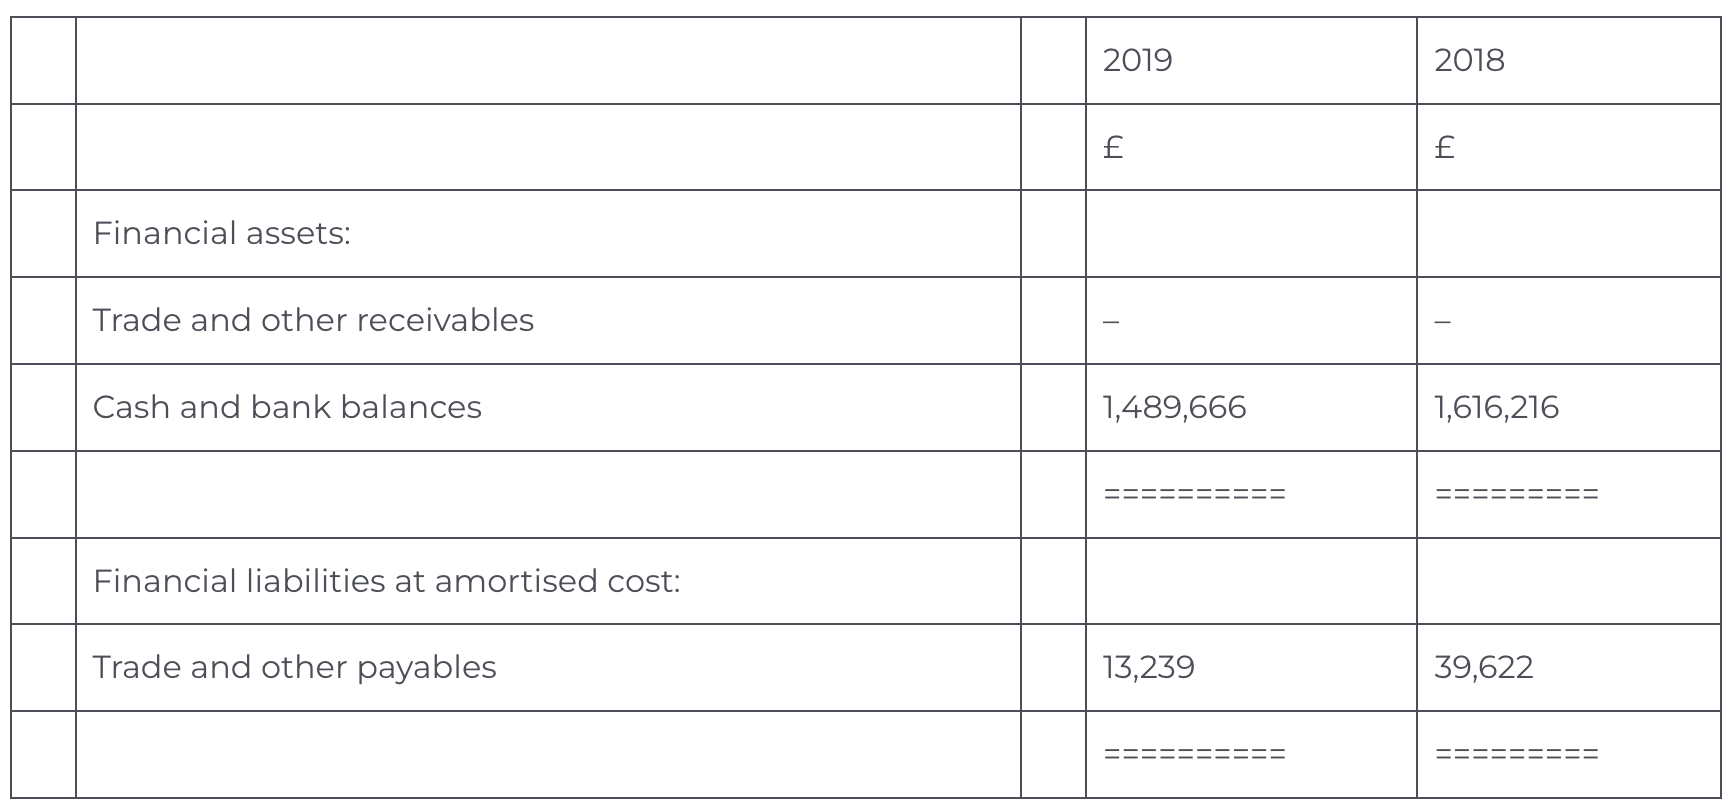This screenshot has height=808, width=1730.
Task: Click 2019 double underline below trade payables
Action: coord(1194,754)
